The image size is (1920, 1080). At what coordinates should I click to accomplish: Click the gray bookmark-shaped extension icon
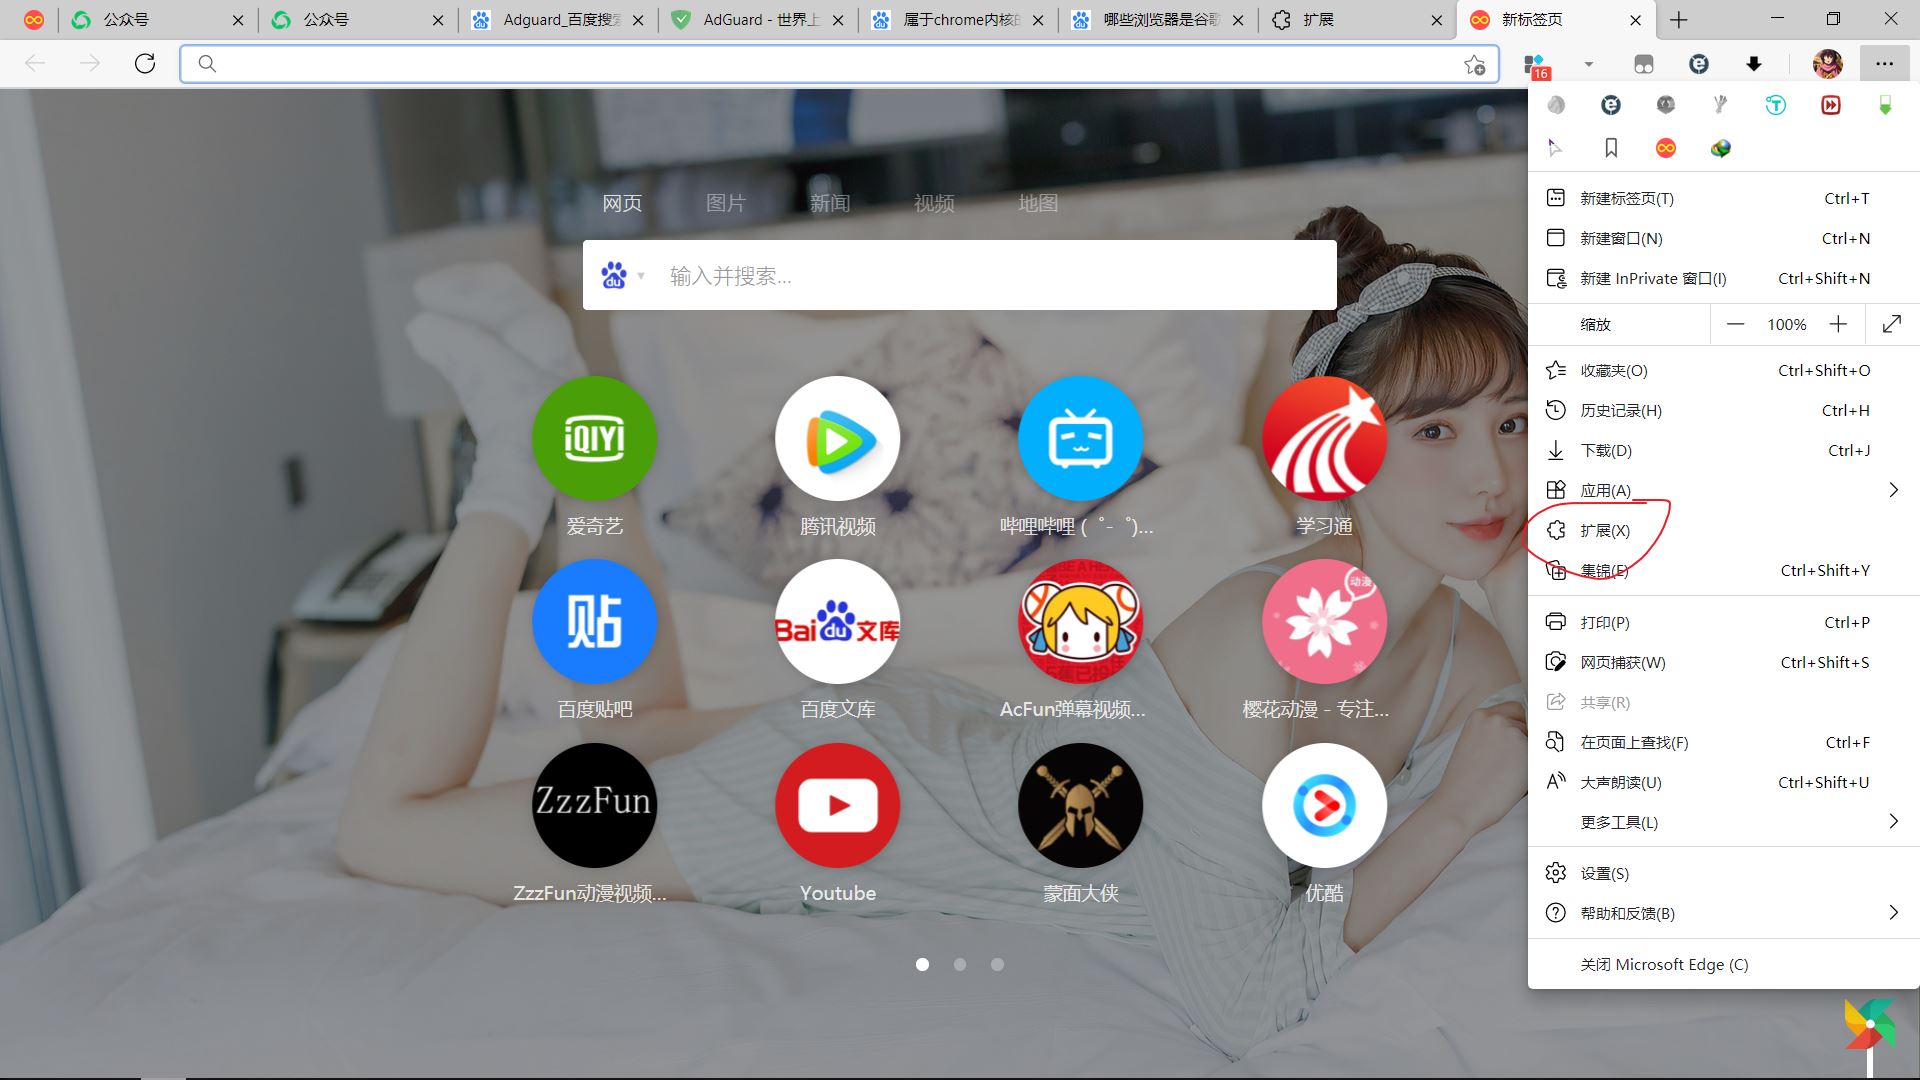click(1611, 147)
